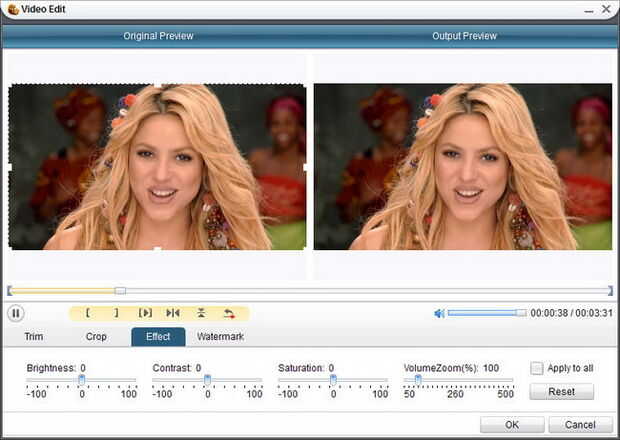This screenshot has width=620, height=440.
Task: Click the volume level slider
Action: point(487,313)
